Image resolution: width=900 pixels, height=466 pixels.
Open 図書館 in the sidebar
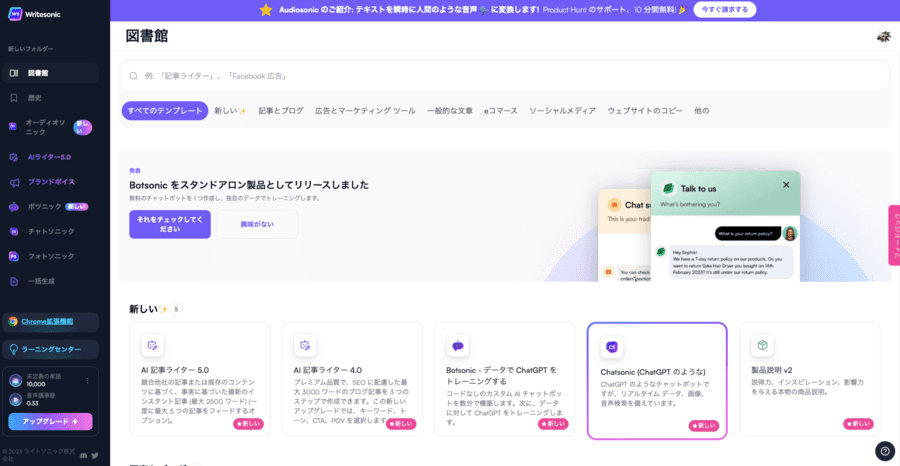pyautogui.click(x=51, y=73)
